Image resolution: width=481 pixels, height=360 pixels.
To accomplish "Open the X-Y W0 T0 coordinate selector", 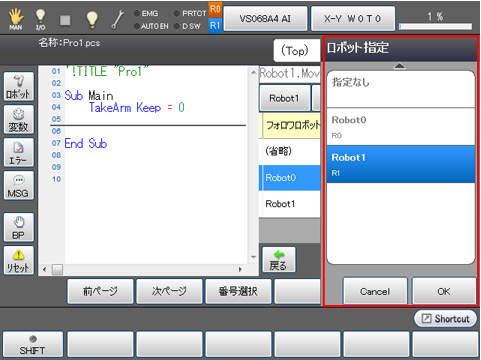I will [353, 19].
